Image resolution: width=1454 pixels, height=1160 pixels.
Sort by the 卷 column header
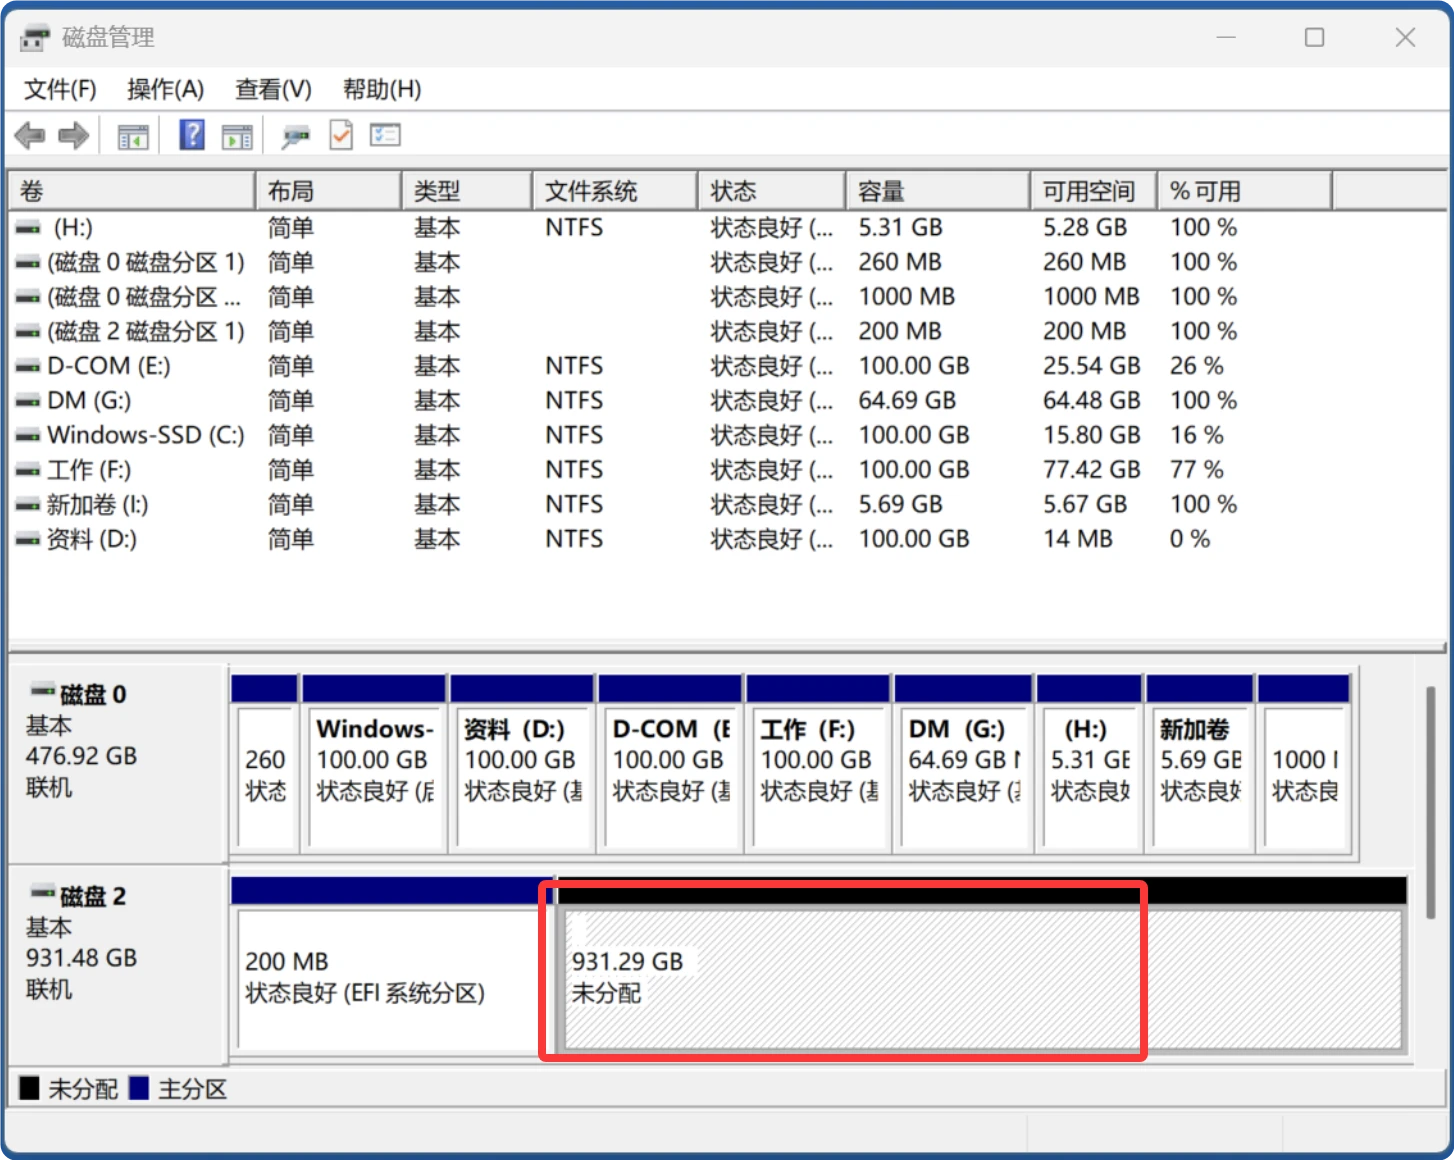(x=132, y=191)
